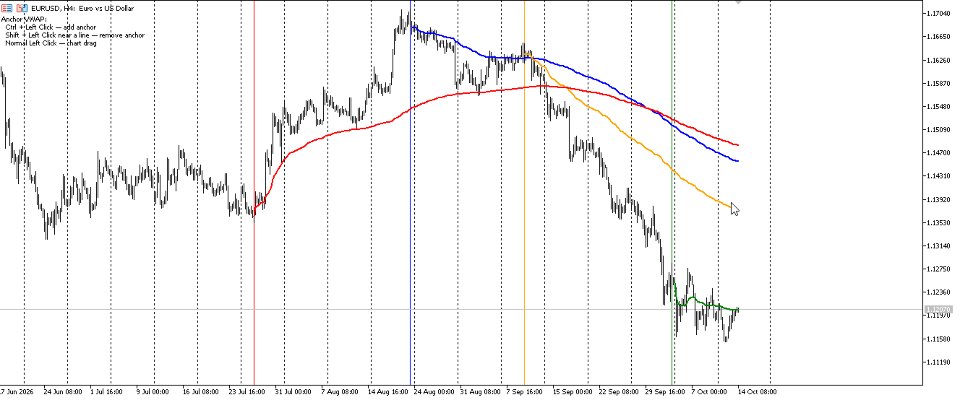The width and height of the screenshot is (960, 400).
Task: Click the one-click trading panel icon
Action: 22,9
